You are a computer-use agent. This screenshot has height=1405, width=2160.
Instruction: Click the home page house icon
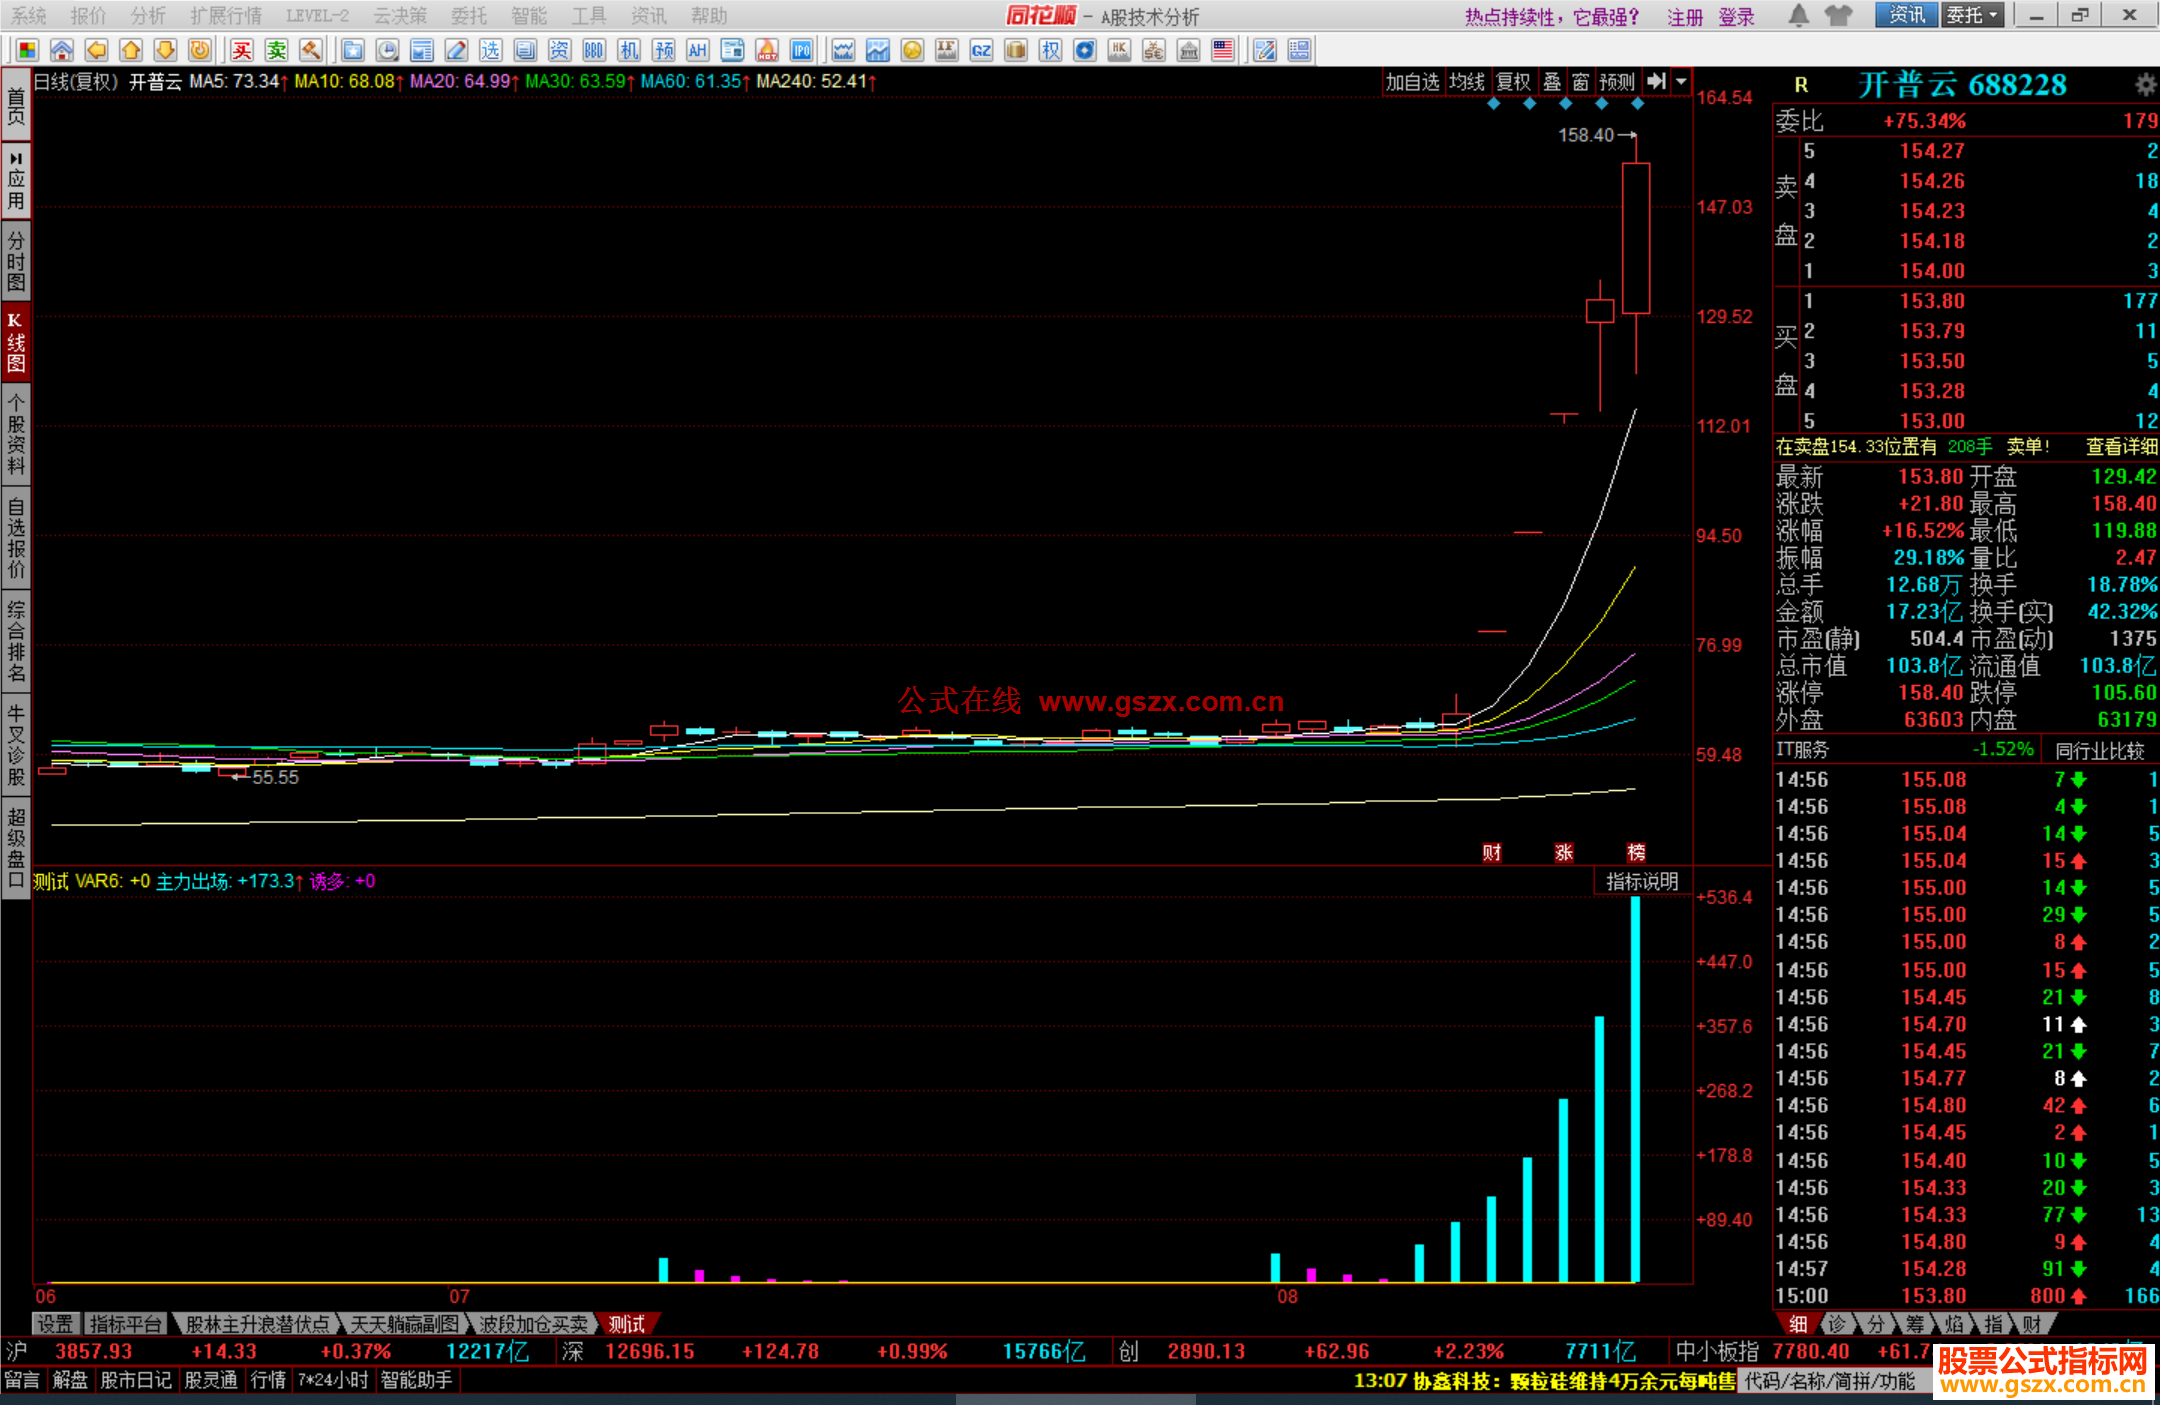click(62, 50)
